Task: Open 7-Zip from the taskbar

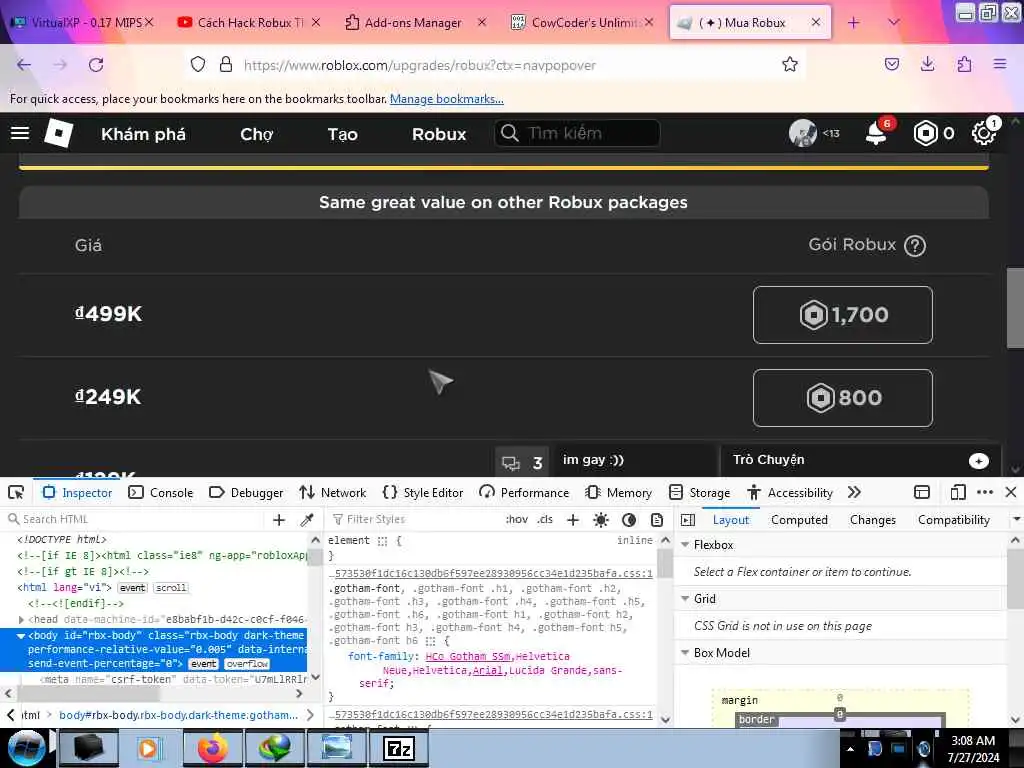Action: click(399, 748)
